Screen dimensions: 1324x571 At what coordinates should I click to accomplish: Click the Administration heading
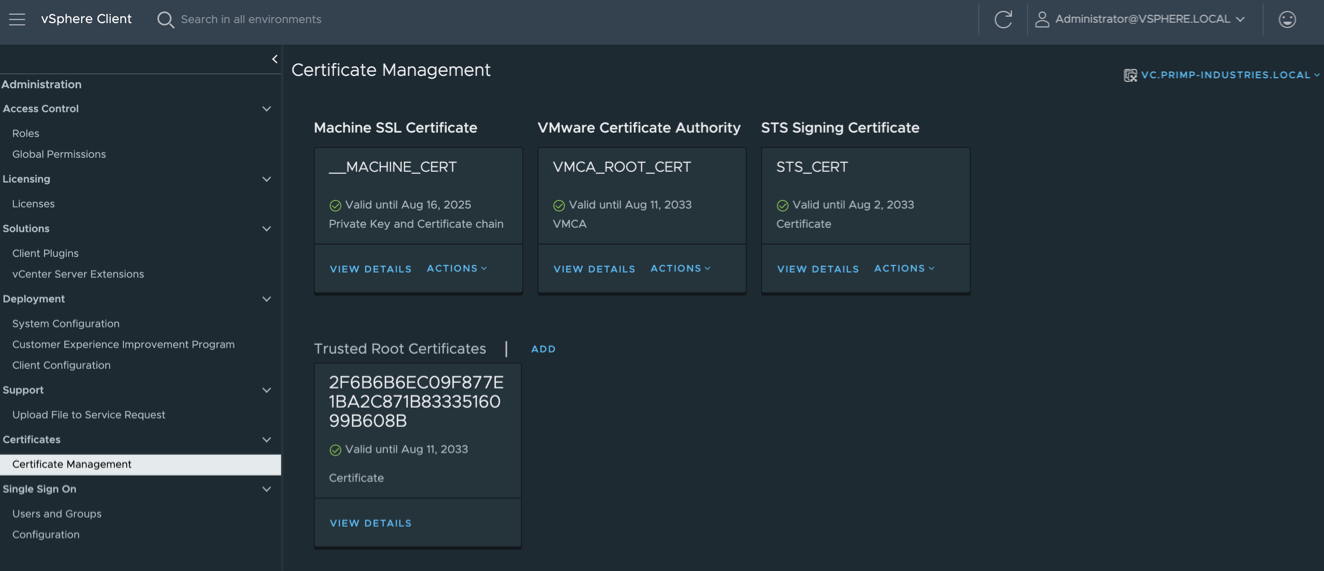pyautogui.click(x=42, y=84)
